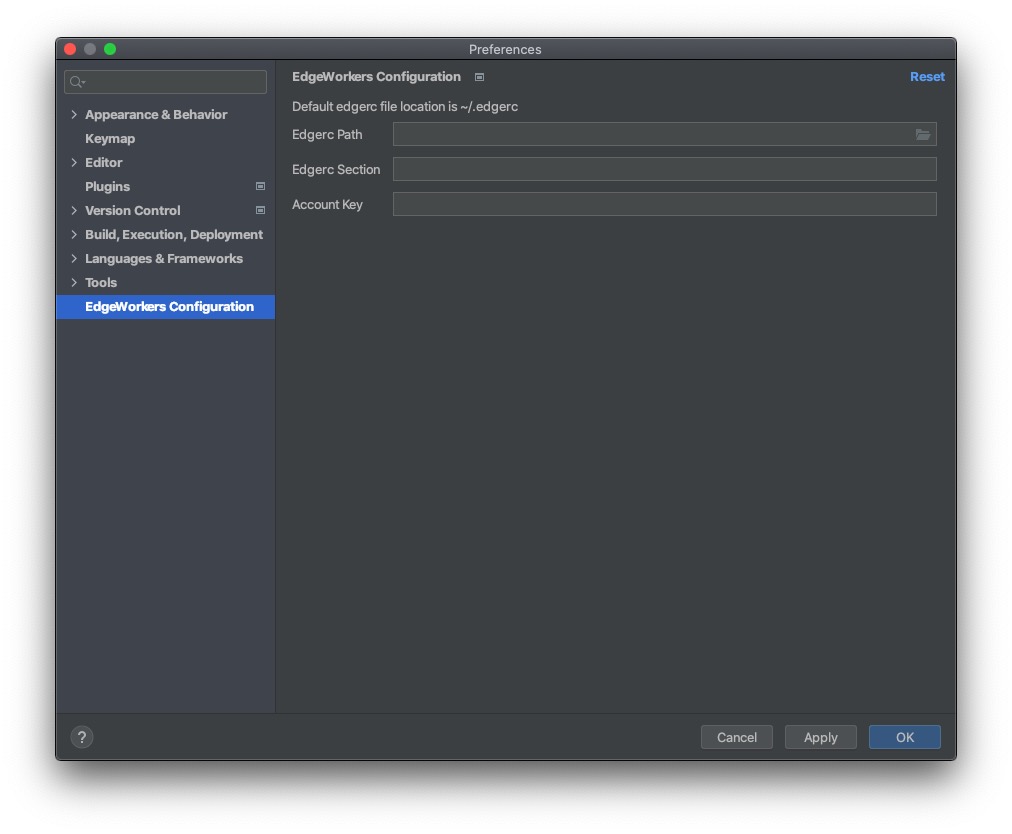The width and height of the screenshot is (1012, 834).
Task: Click the Cancel button
Action: coord(736,737)
